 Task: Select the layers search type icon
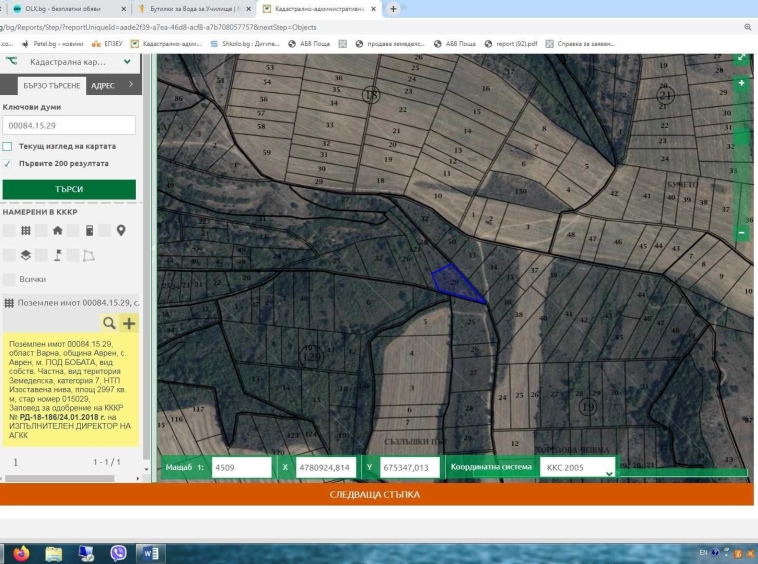pyautogui.click(x=26, y=255)
